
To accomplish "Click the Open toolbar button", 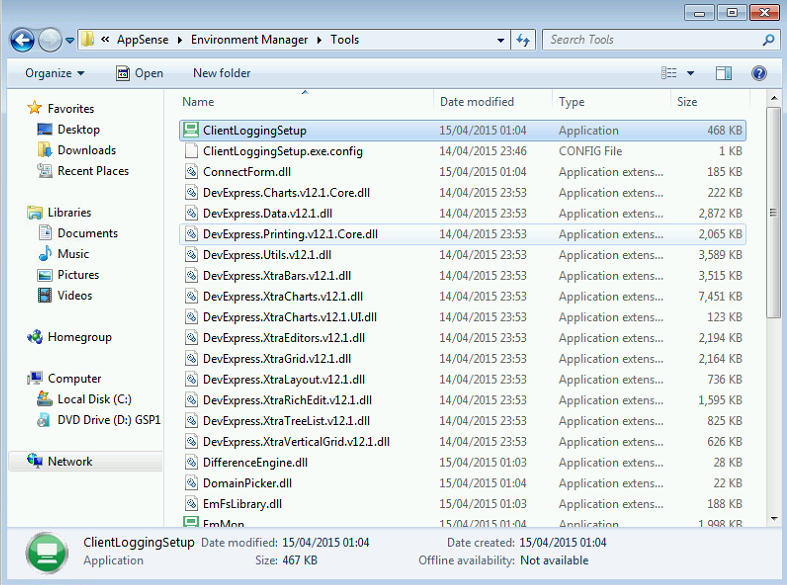I will (x=140, y=73).
